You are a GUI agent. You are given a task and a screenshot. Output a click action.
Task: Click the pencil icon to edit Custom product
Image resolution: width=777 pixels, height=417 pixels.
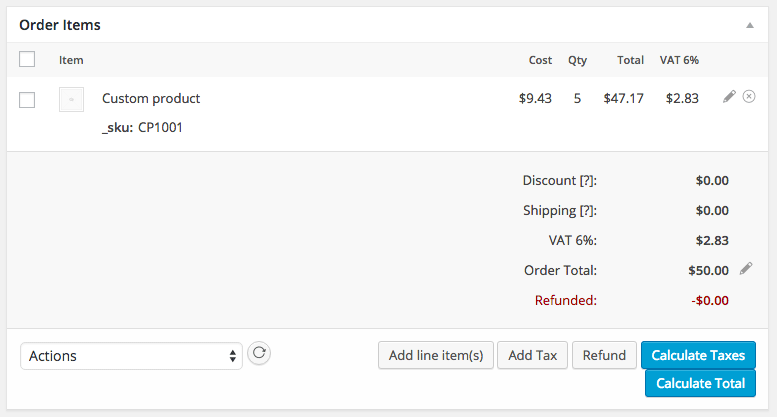pyautogui.click(x=729, y=97)
